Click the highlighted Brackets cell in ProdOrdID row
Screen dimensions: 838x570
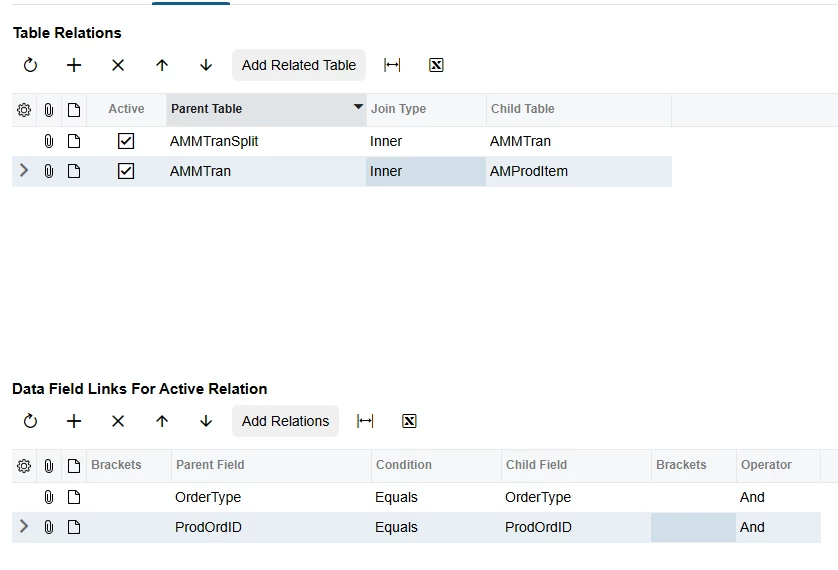693,527
